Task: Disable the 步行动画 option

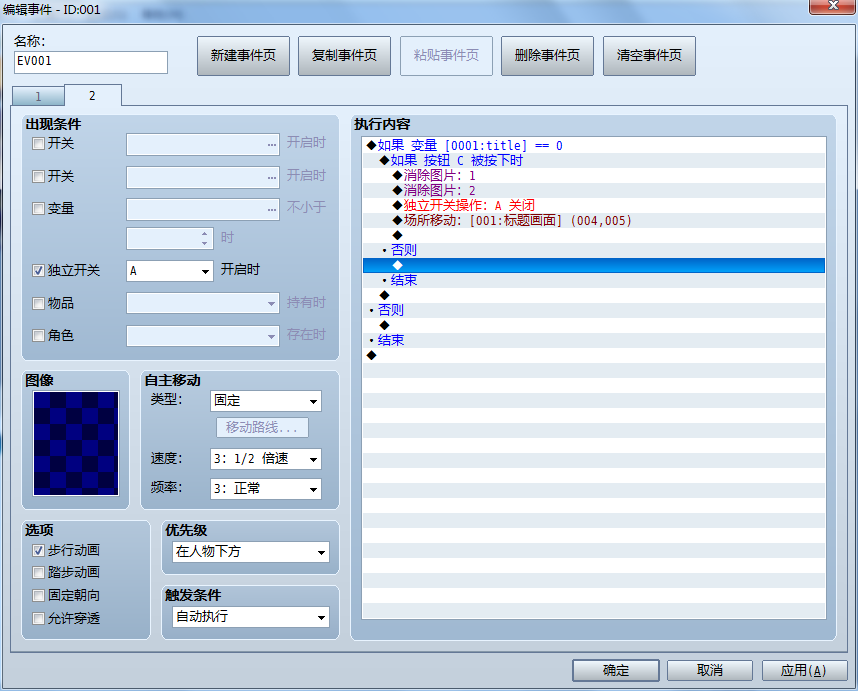Action: pos(38,550)
